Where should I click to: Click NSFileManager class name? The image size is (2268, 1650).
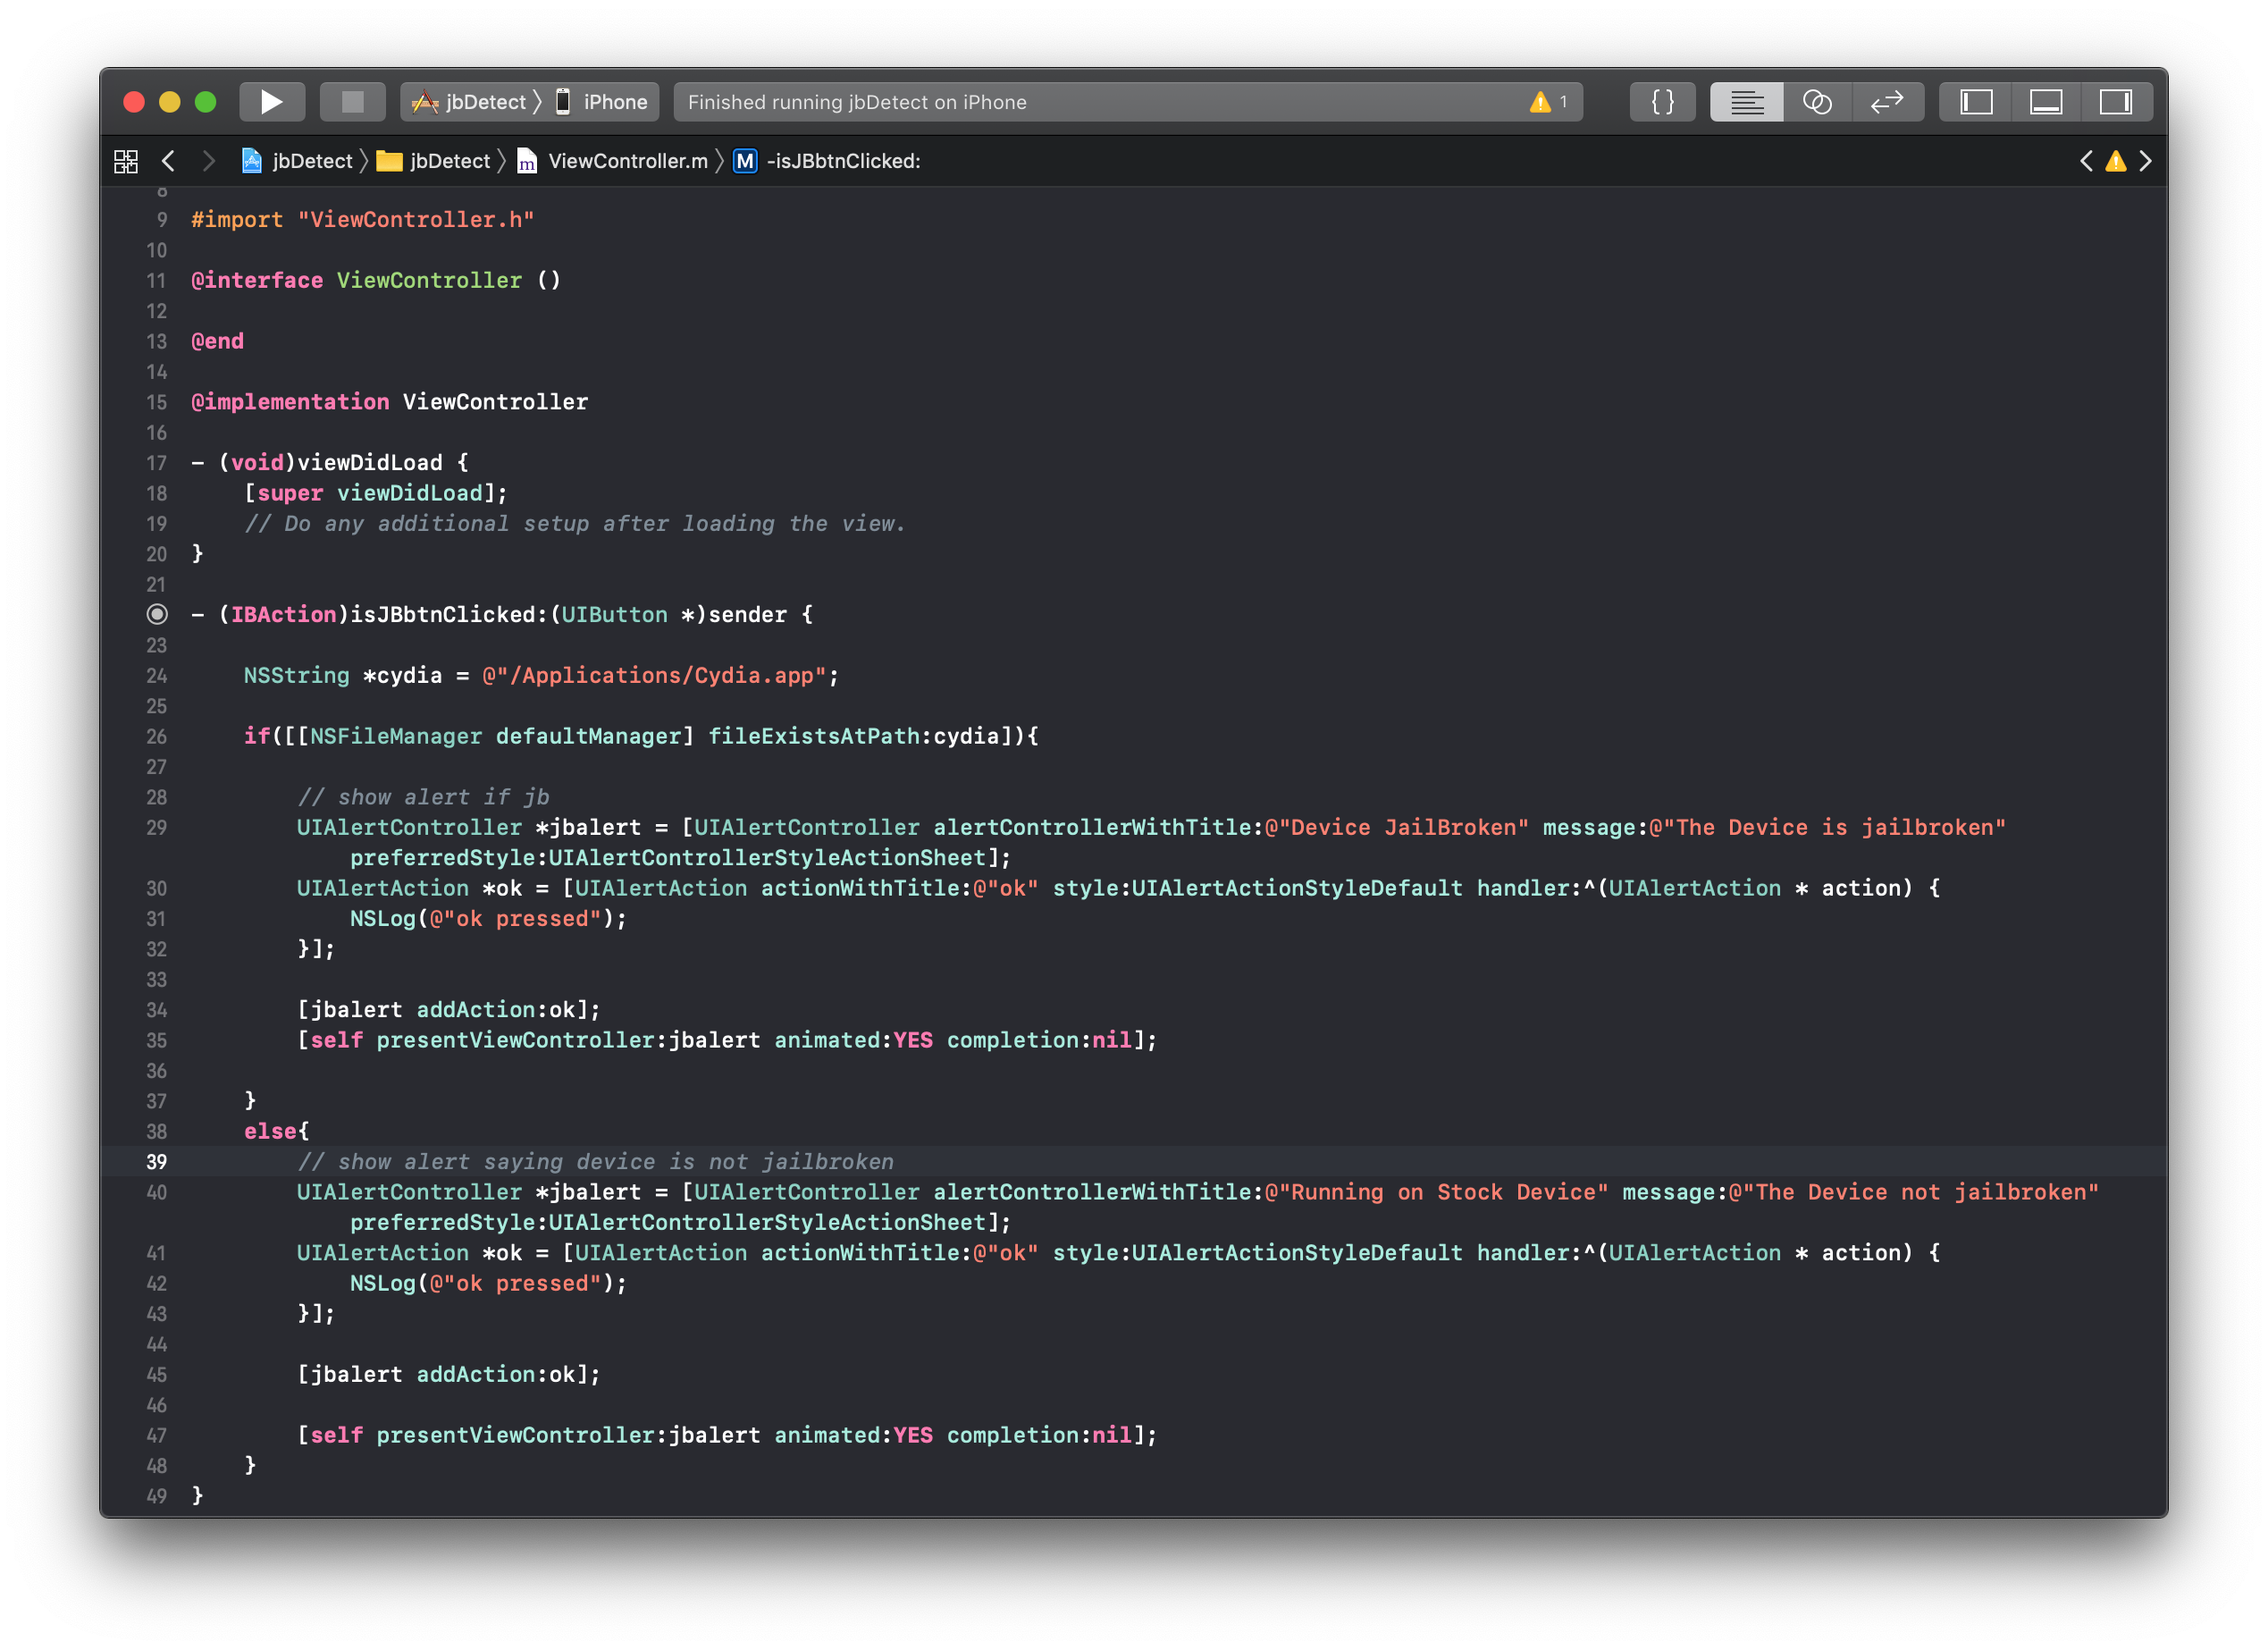395,736
